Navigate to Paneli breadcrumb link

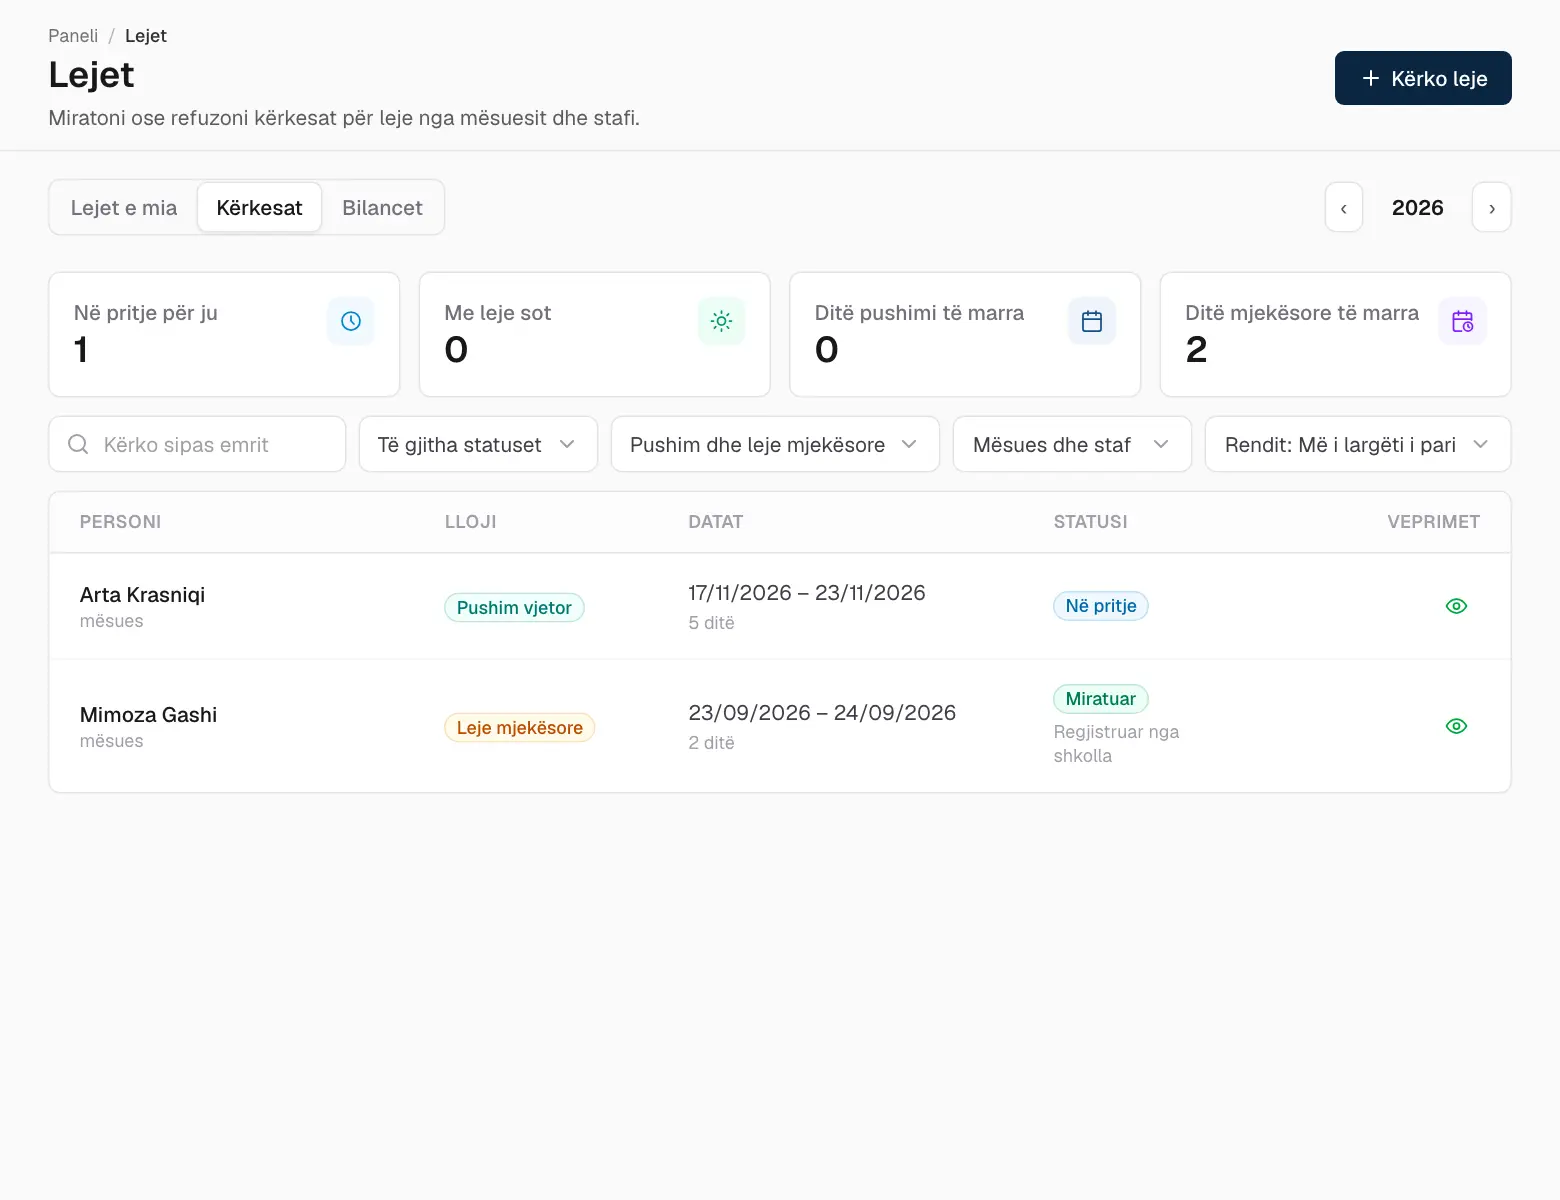click(x=73, y=36)
